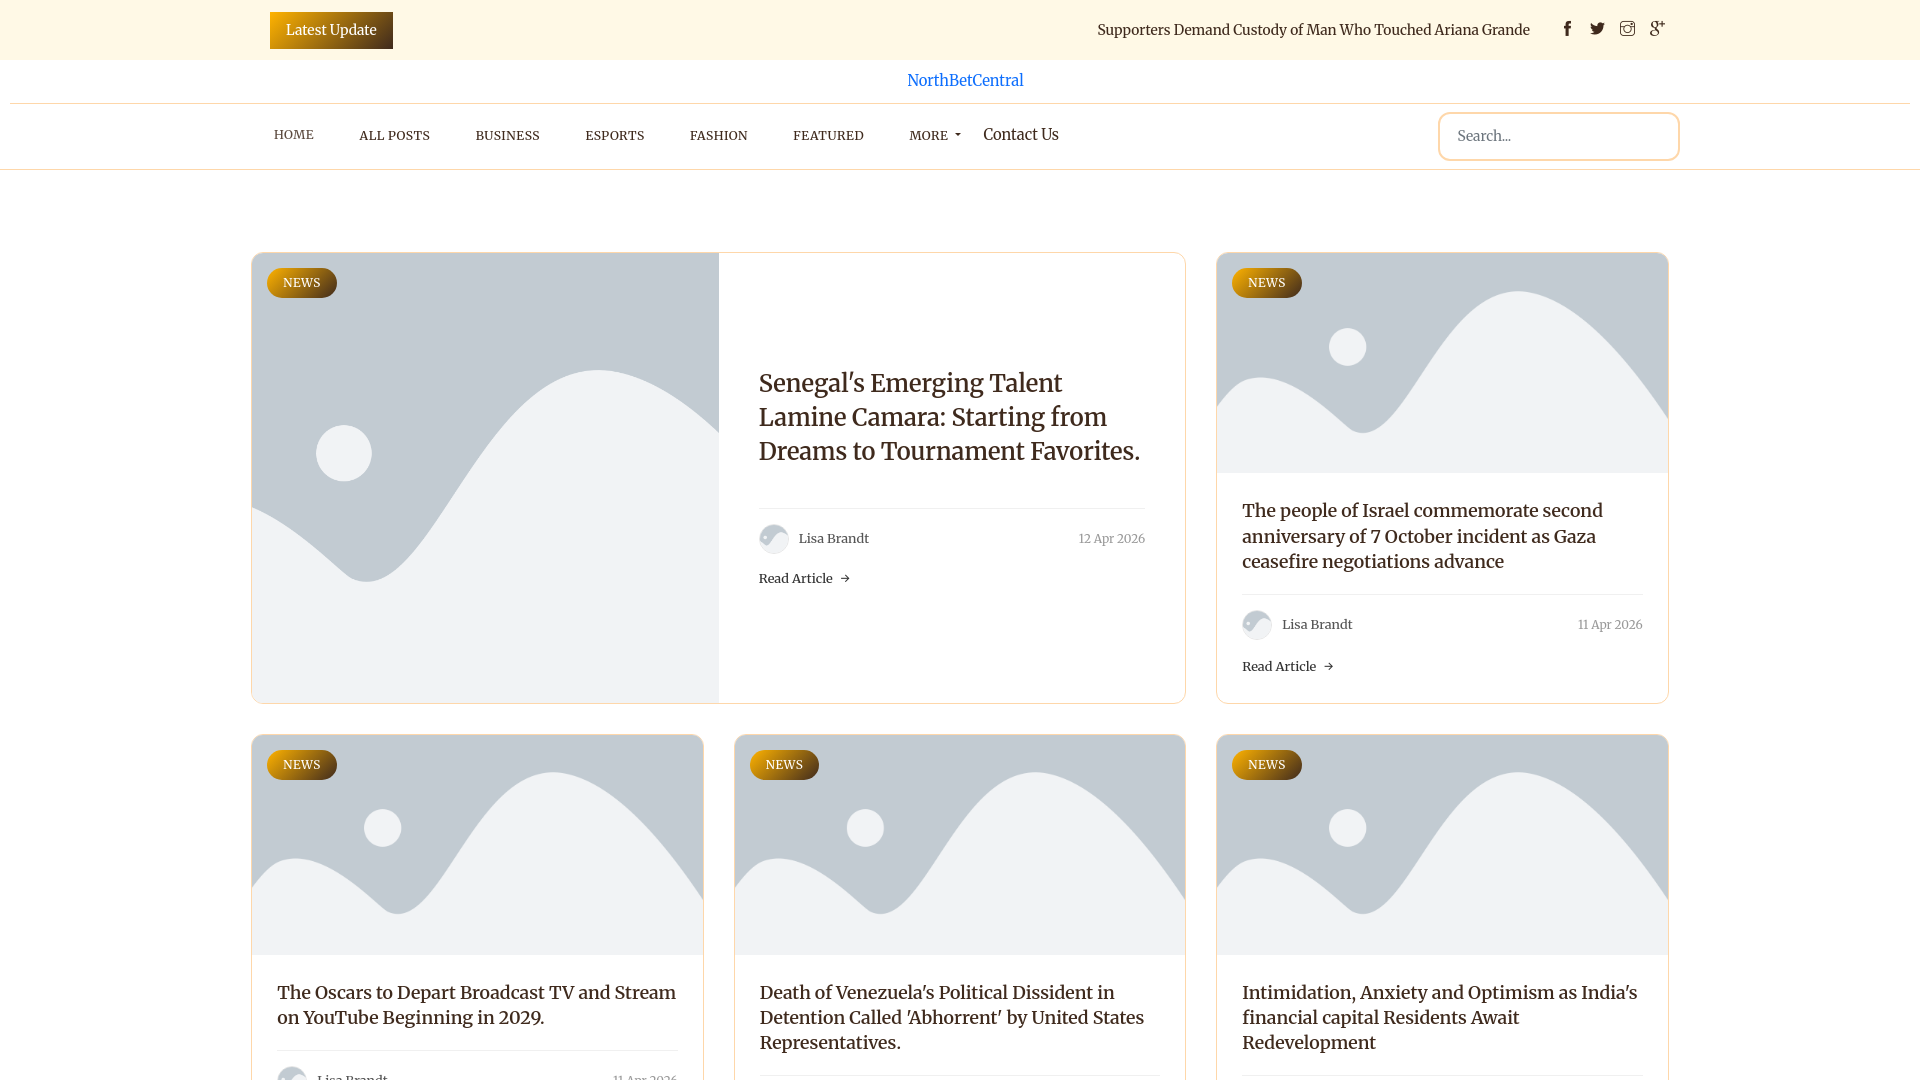The image size is (1920, 1080).
Task: Click the Contact Us link
Action: click(x=1020, y=134)
